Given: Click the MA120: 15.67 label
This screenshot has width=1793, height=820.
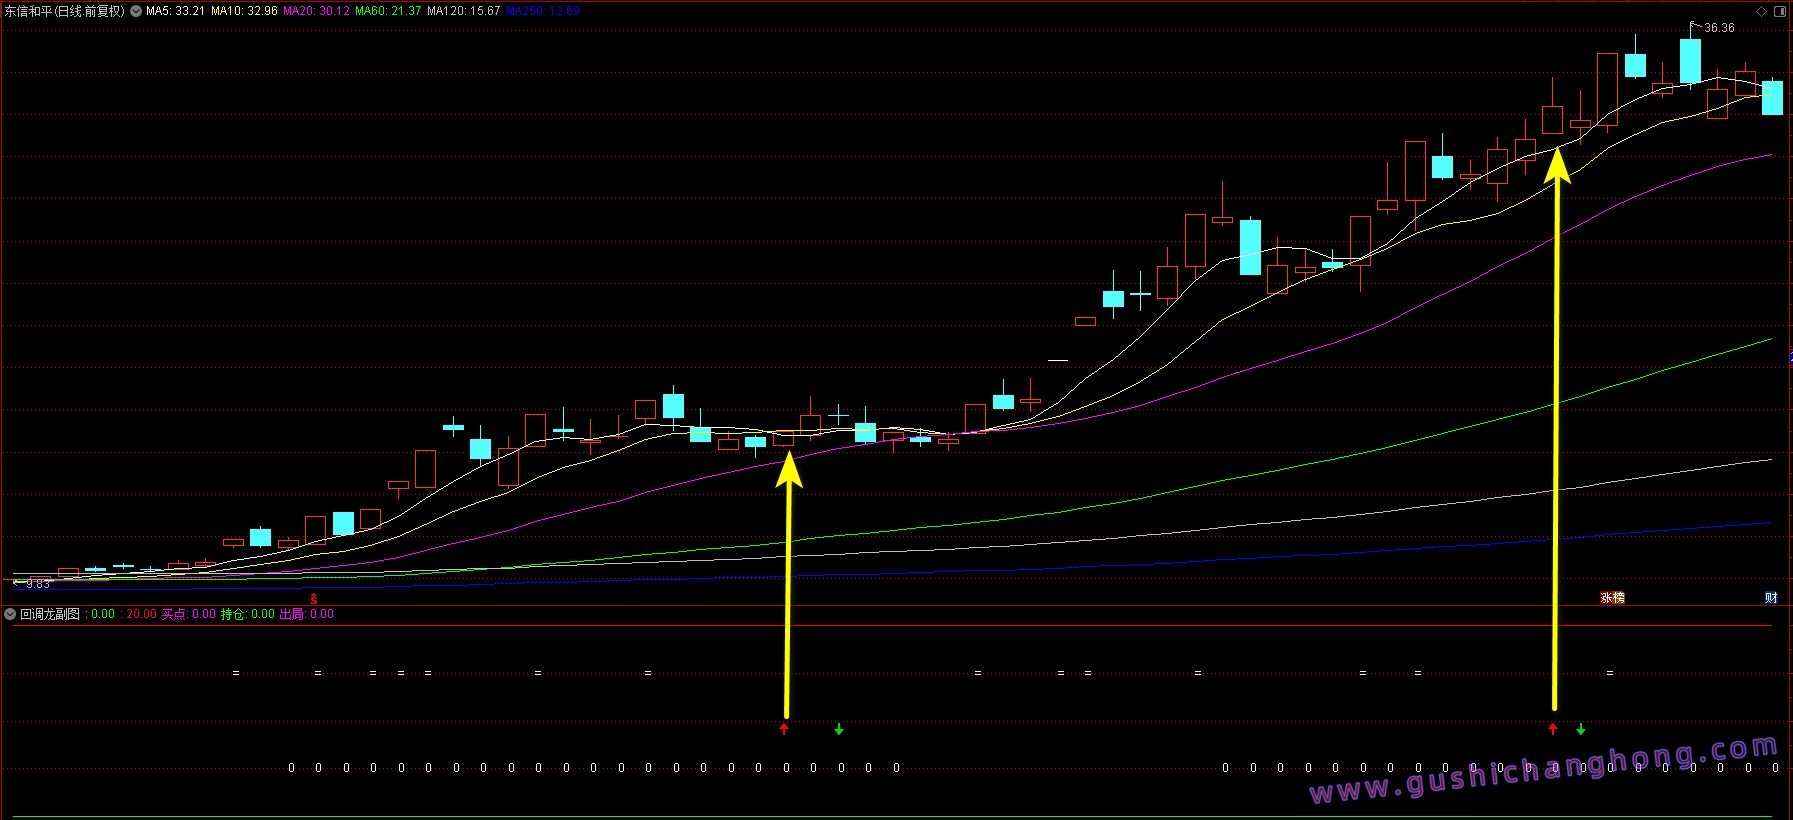Looking at the screenshot, I should 463,11.
